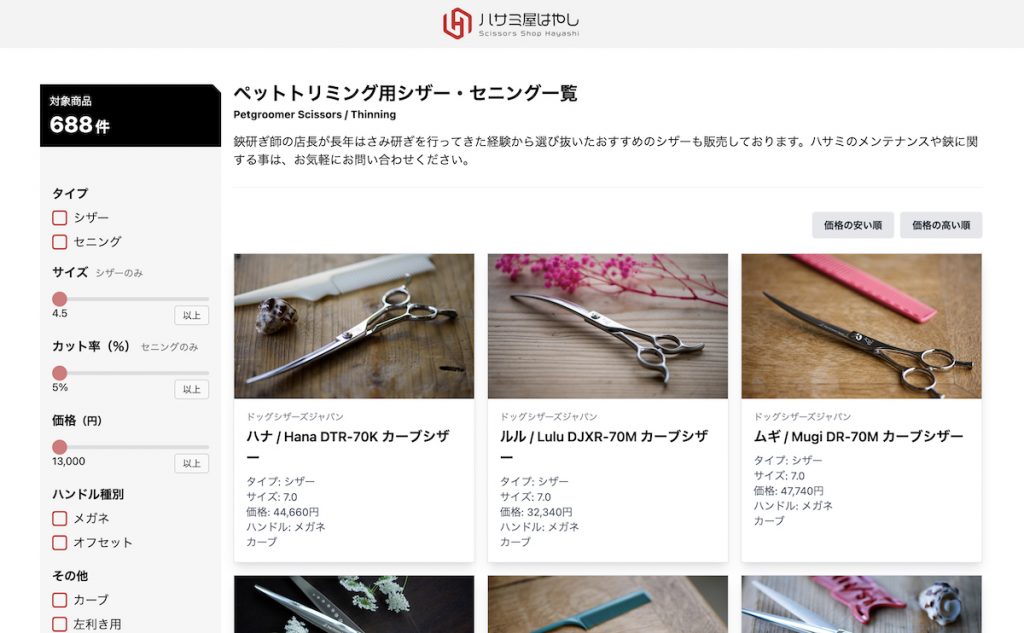Sort by 価格の安い順
This screenshot has width=1024, height=633.
point(853,225)
